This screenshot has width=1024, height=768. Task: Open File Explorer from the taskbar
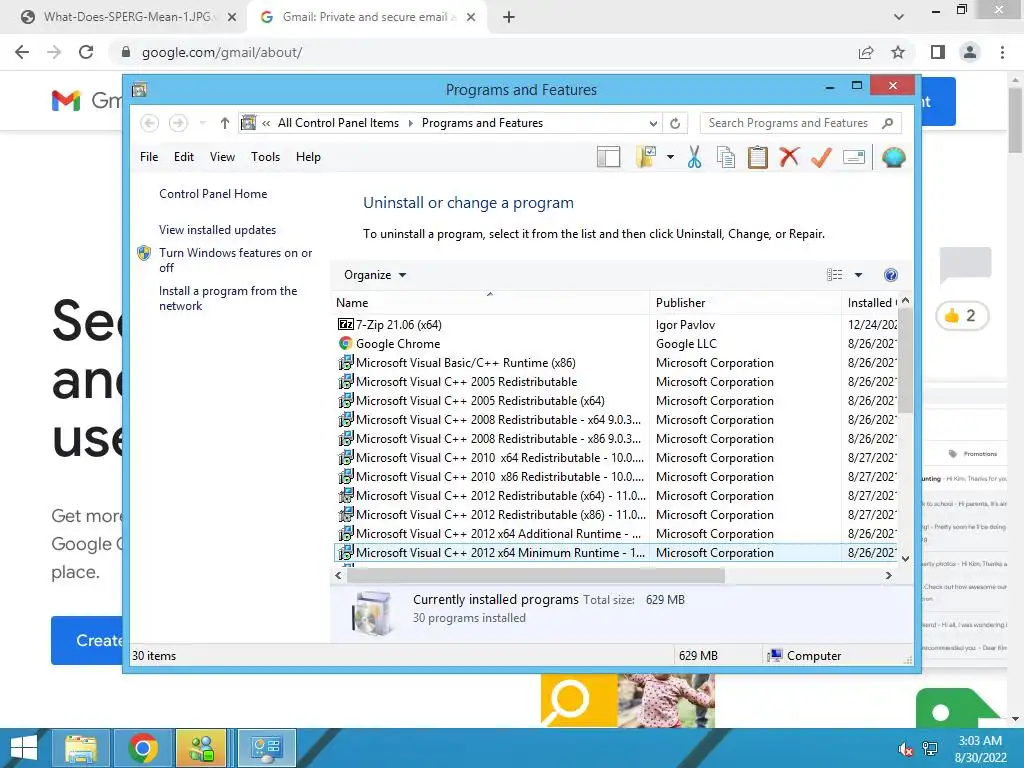pos(81,748)
